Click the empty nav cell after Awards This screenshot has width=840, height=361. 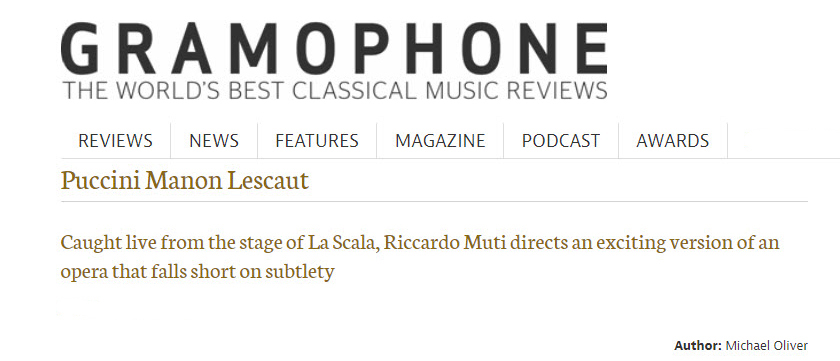pyautogui.click(x=783, y=141)
